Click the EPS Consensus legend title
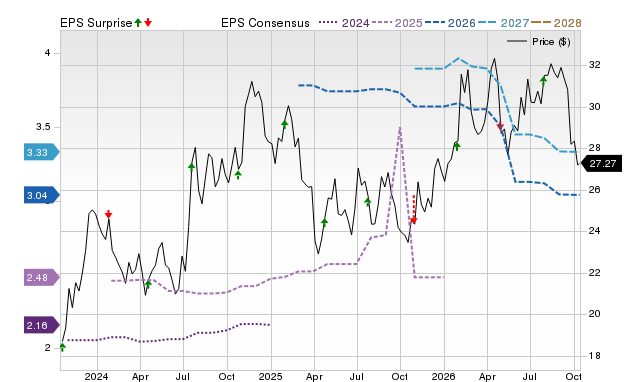Screen dimensions: 640x382 click(265, 23)
